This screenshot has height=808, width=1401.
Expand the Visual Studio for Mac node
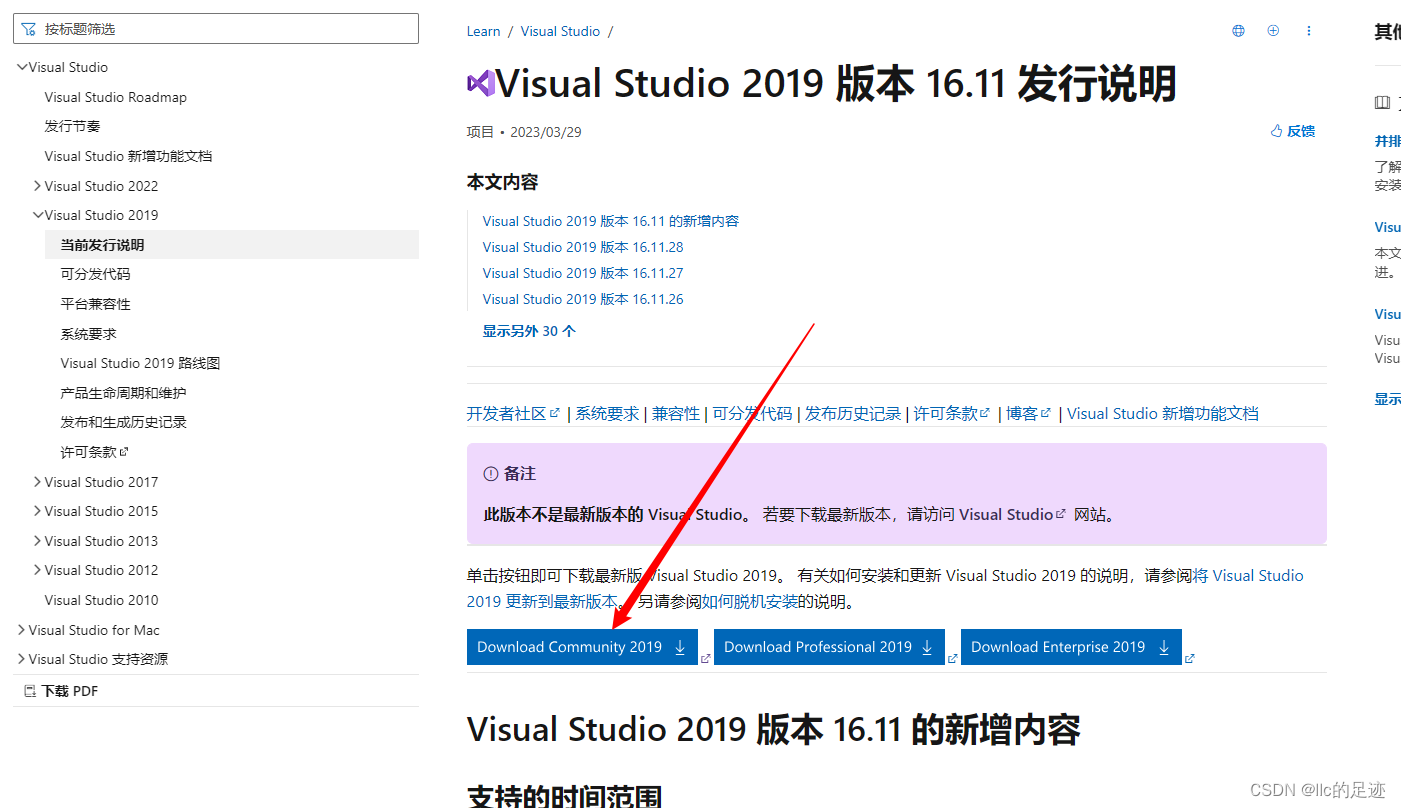[22, 630]
